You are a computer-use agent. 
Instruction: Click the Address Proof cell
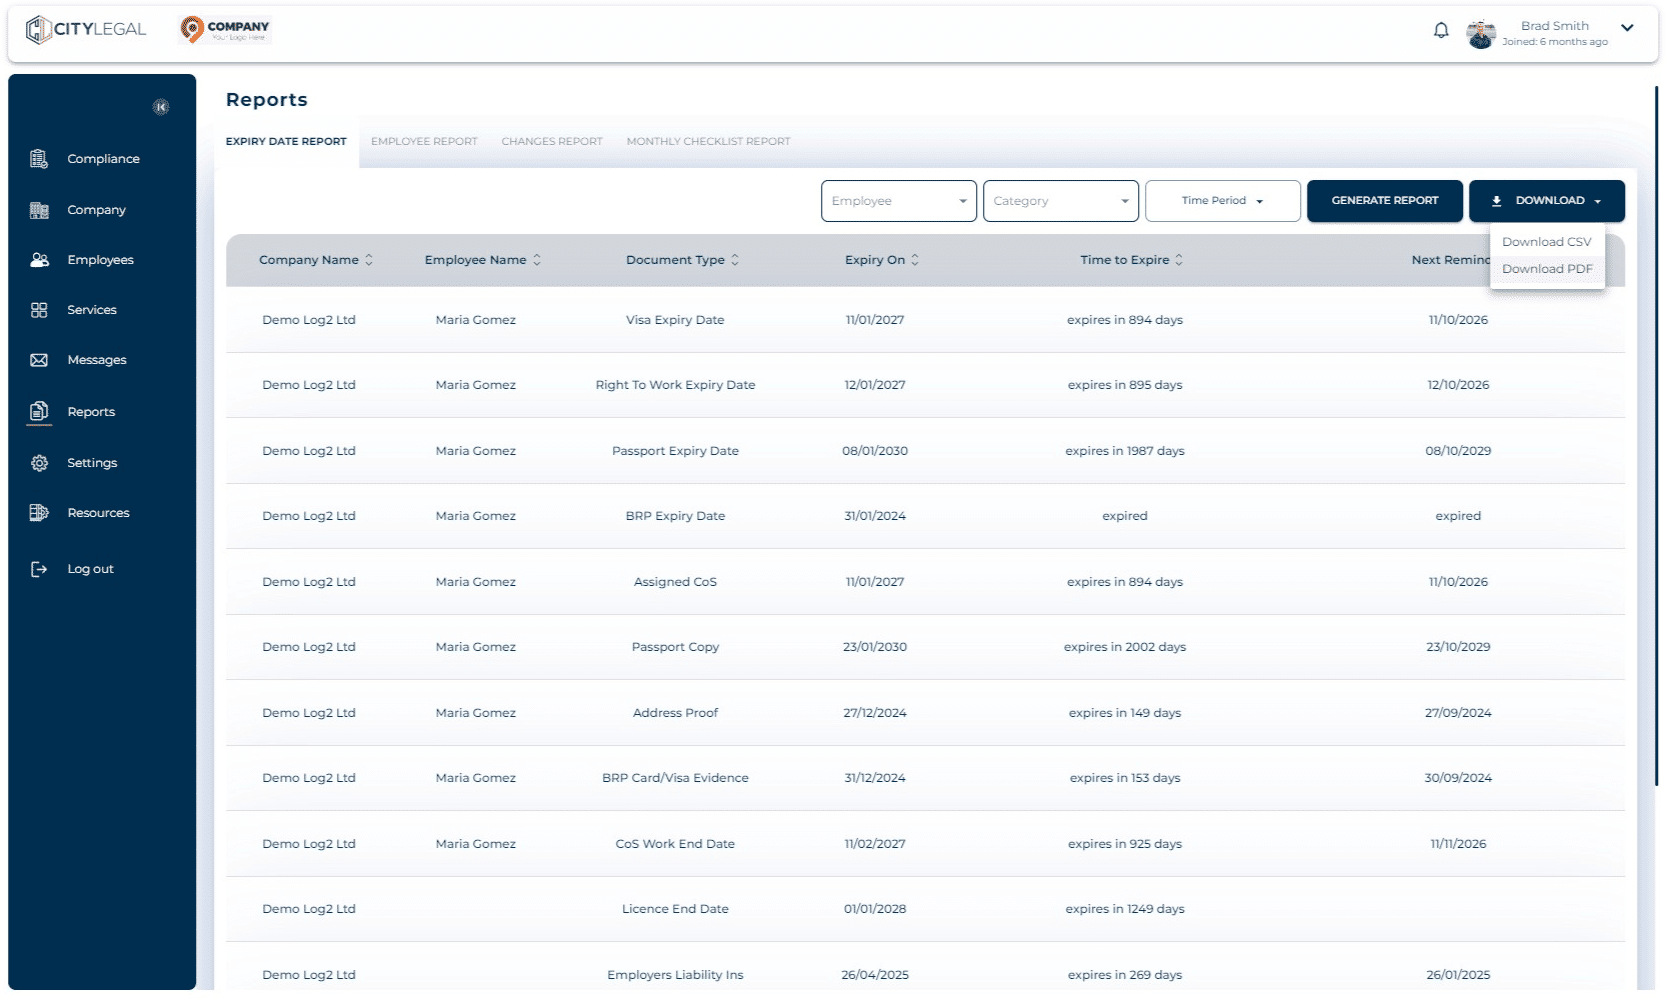click(675, 713)
